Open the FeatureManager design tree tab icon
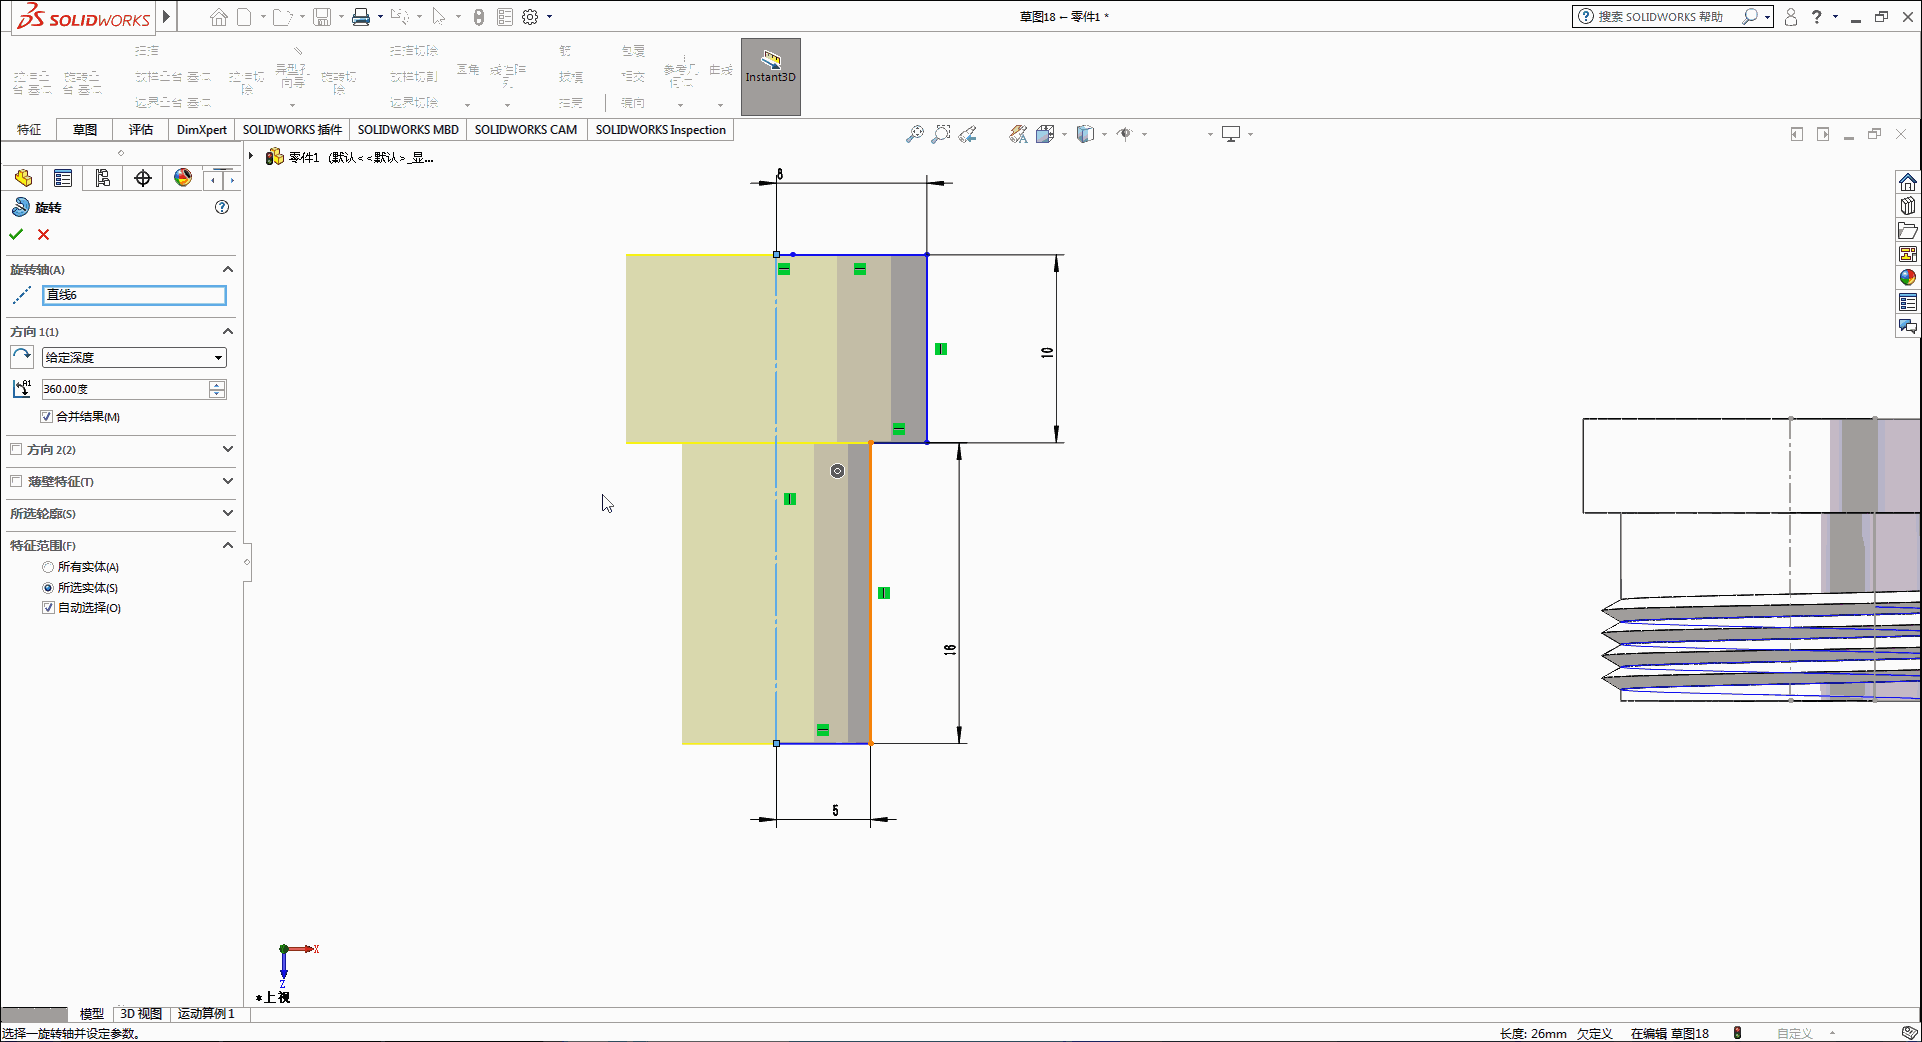The image size is (1922, 1042). (x=23, y=178)
